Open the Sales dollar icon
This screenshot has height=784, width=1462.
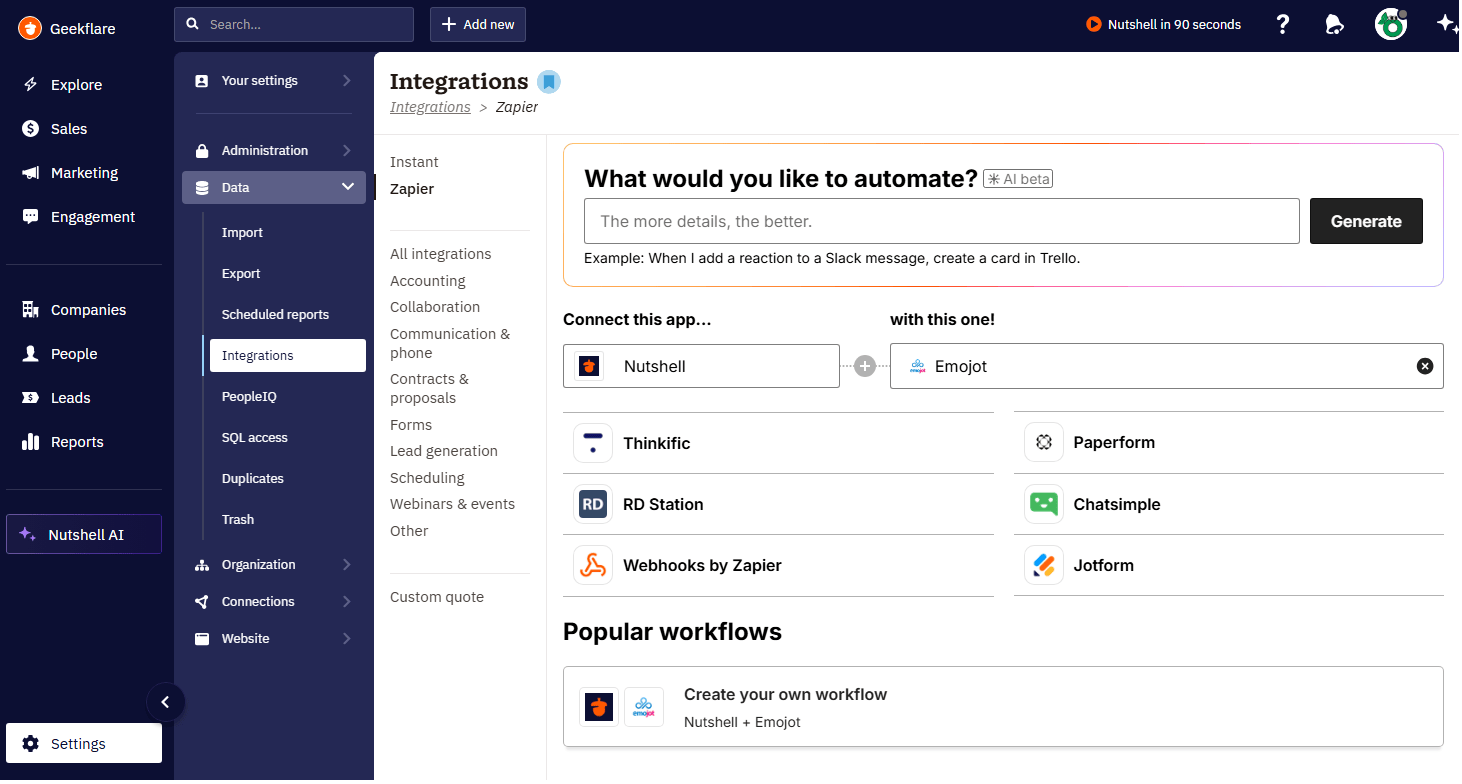click(x=31, y=129)
